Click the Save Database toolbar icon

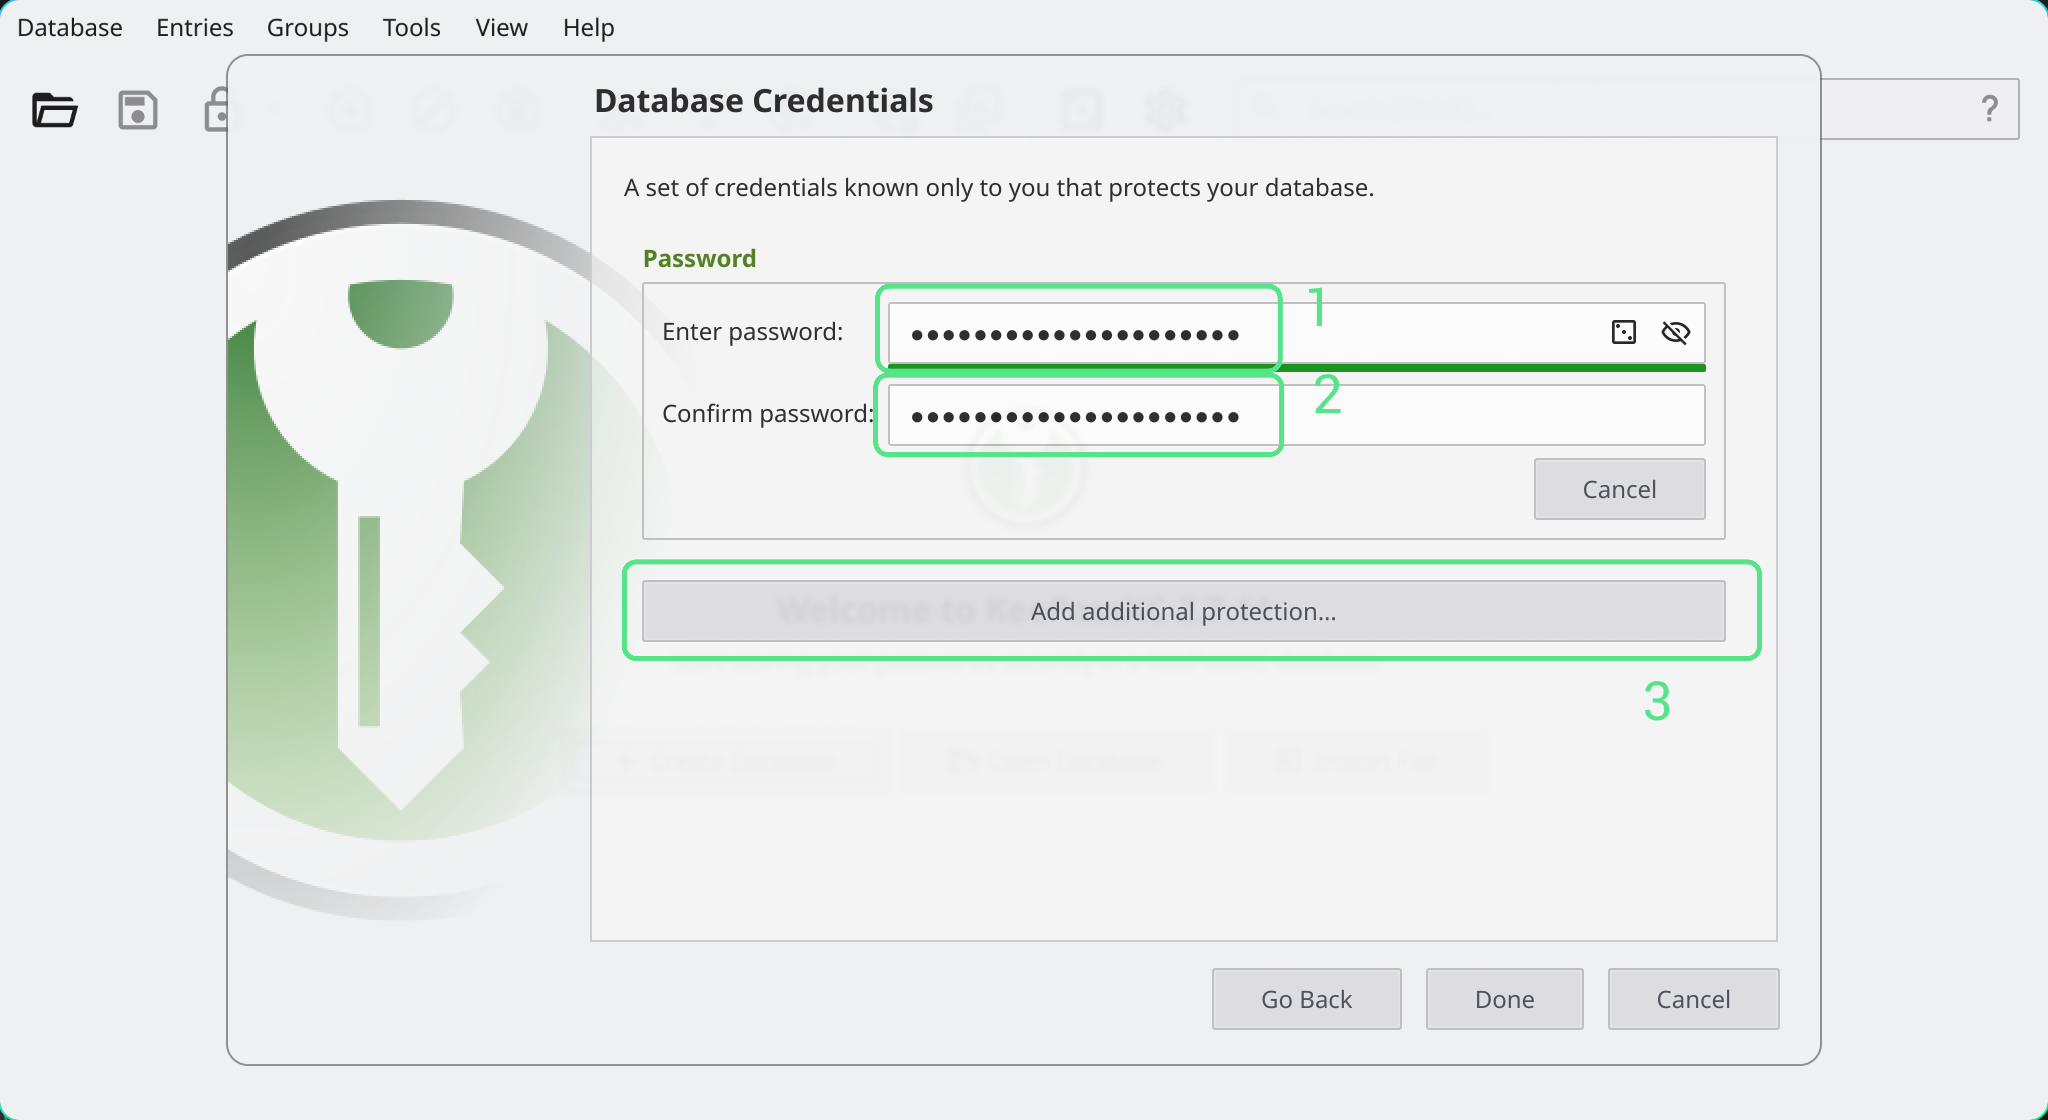click(137, 109)
